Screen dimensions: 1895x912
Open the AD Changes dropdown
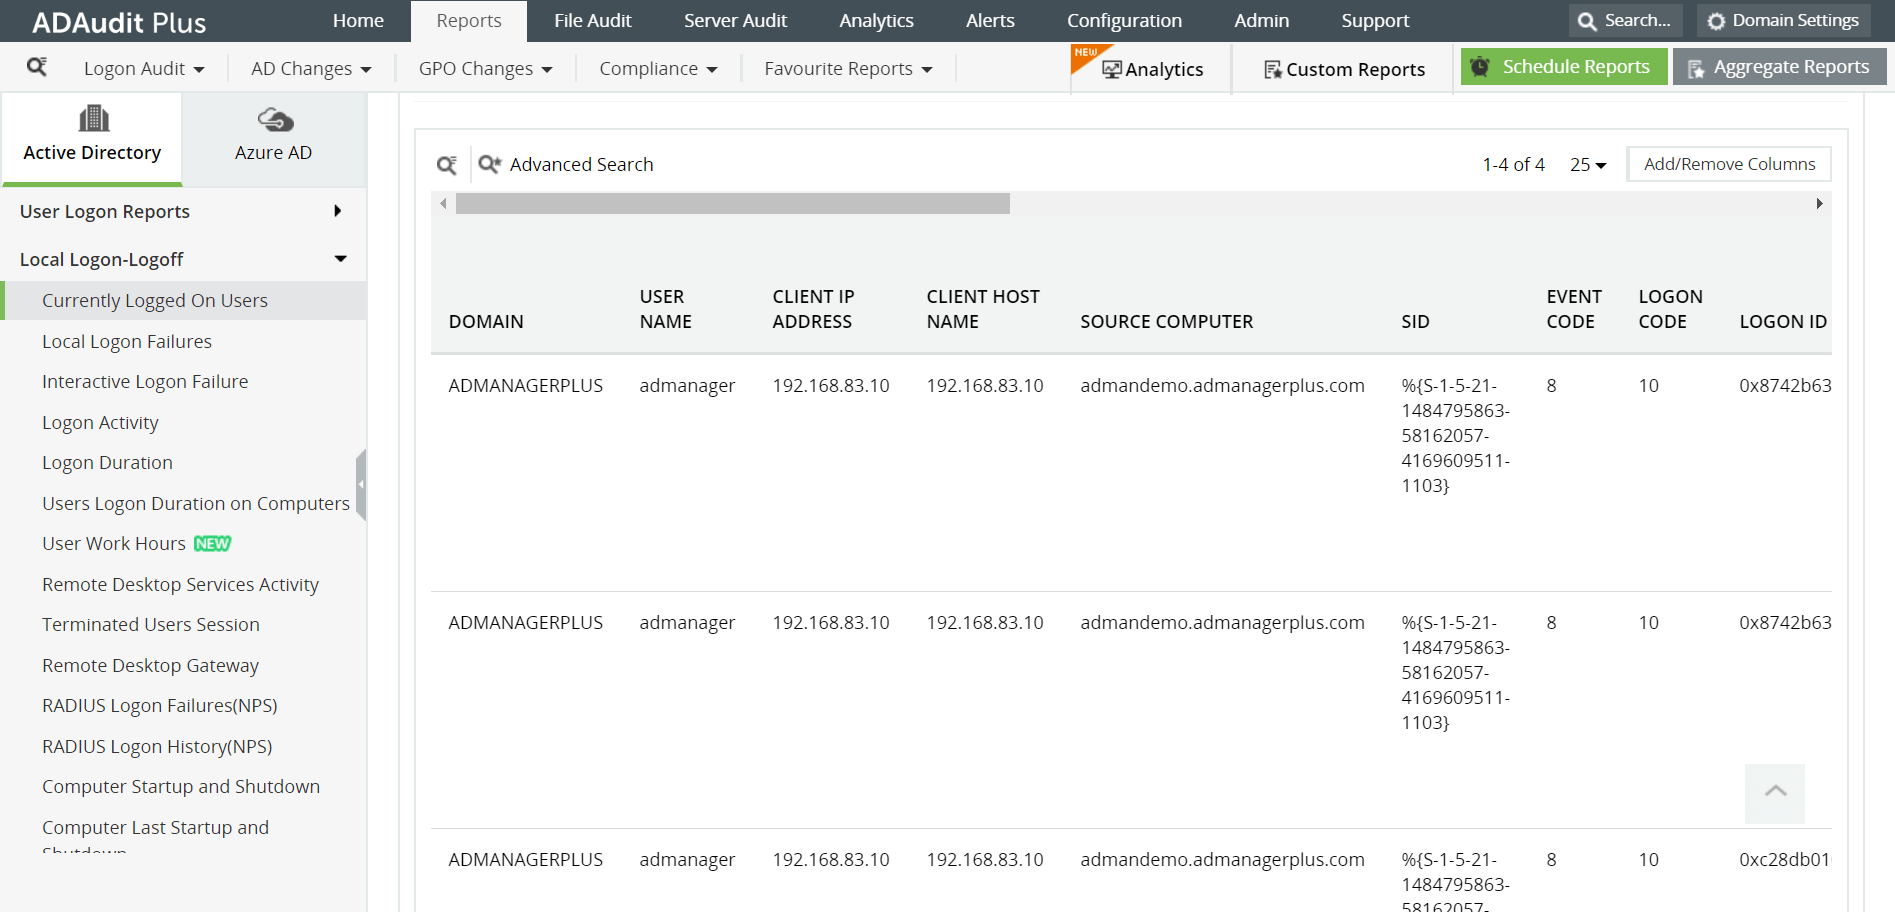tap(311, 69)
